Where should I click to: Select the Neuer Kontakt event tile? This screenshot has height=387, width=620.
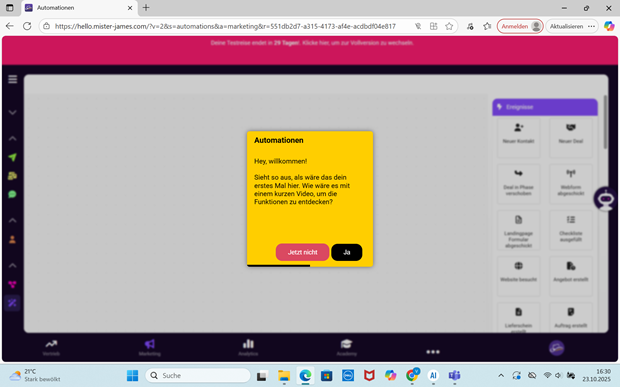pos(518,137)
